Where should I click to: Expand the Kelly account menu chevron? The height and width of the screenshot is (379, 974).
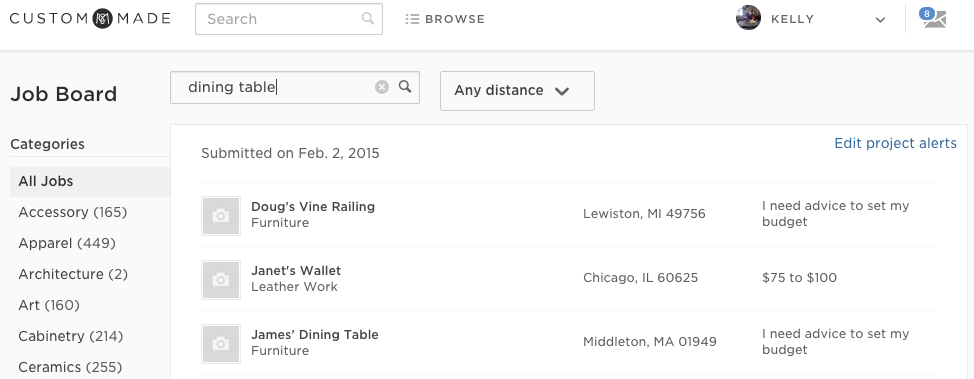[x=880, y=19]
